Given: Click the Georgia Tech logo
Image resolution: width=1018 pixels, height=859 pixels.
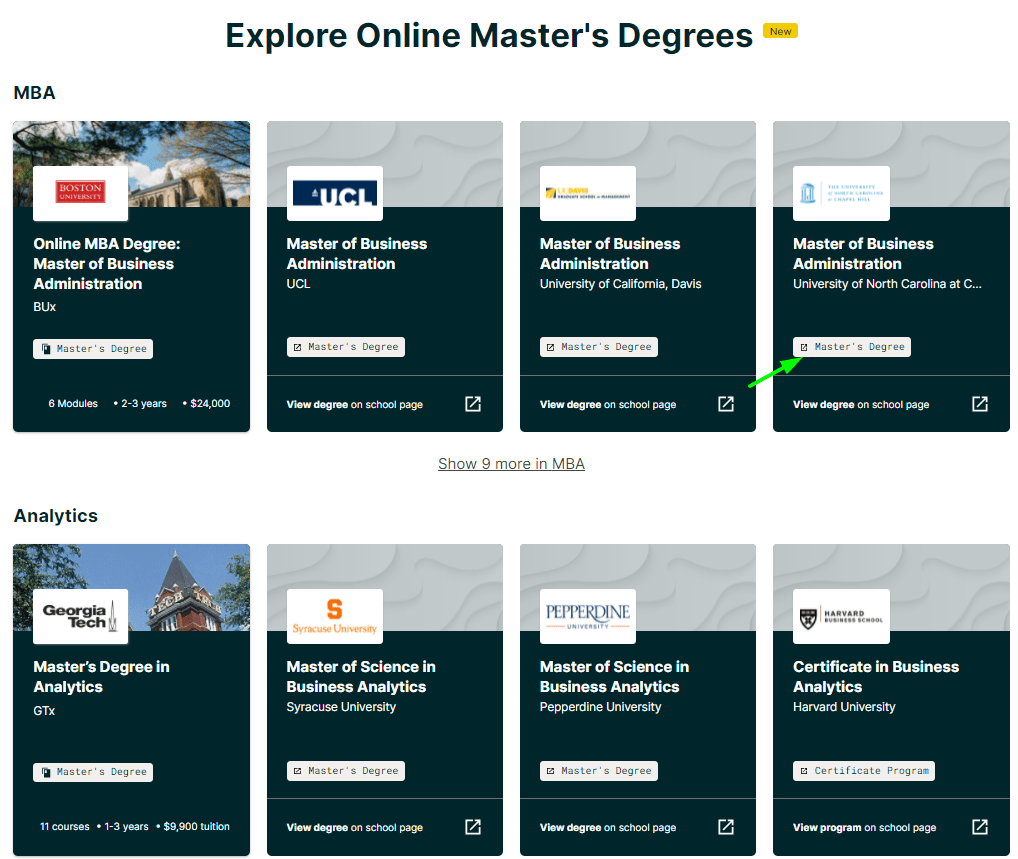Looking at the screenshot, I should (x=81, y=616).
